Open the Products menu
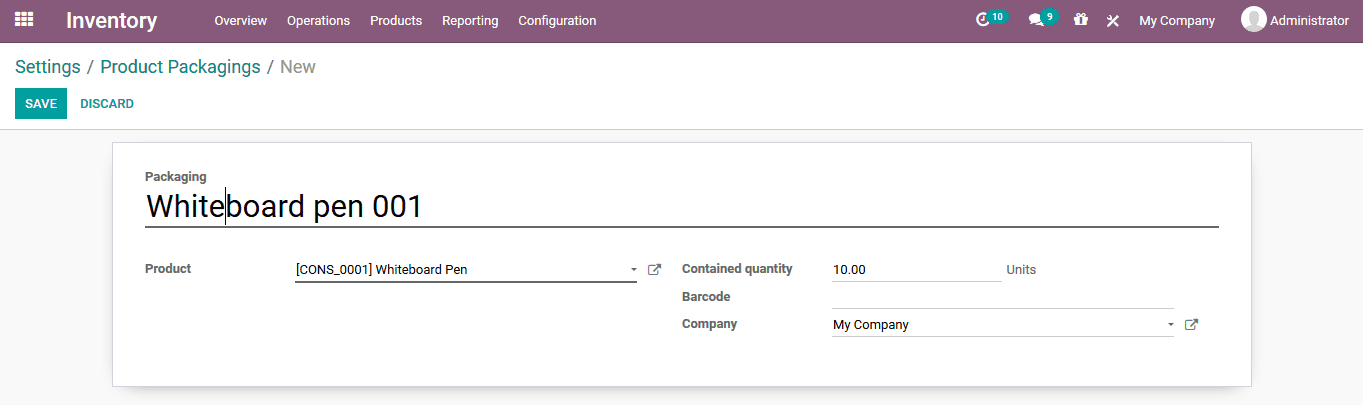Screen dimensions: 1363x405 [395, 21]
